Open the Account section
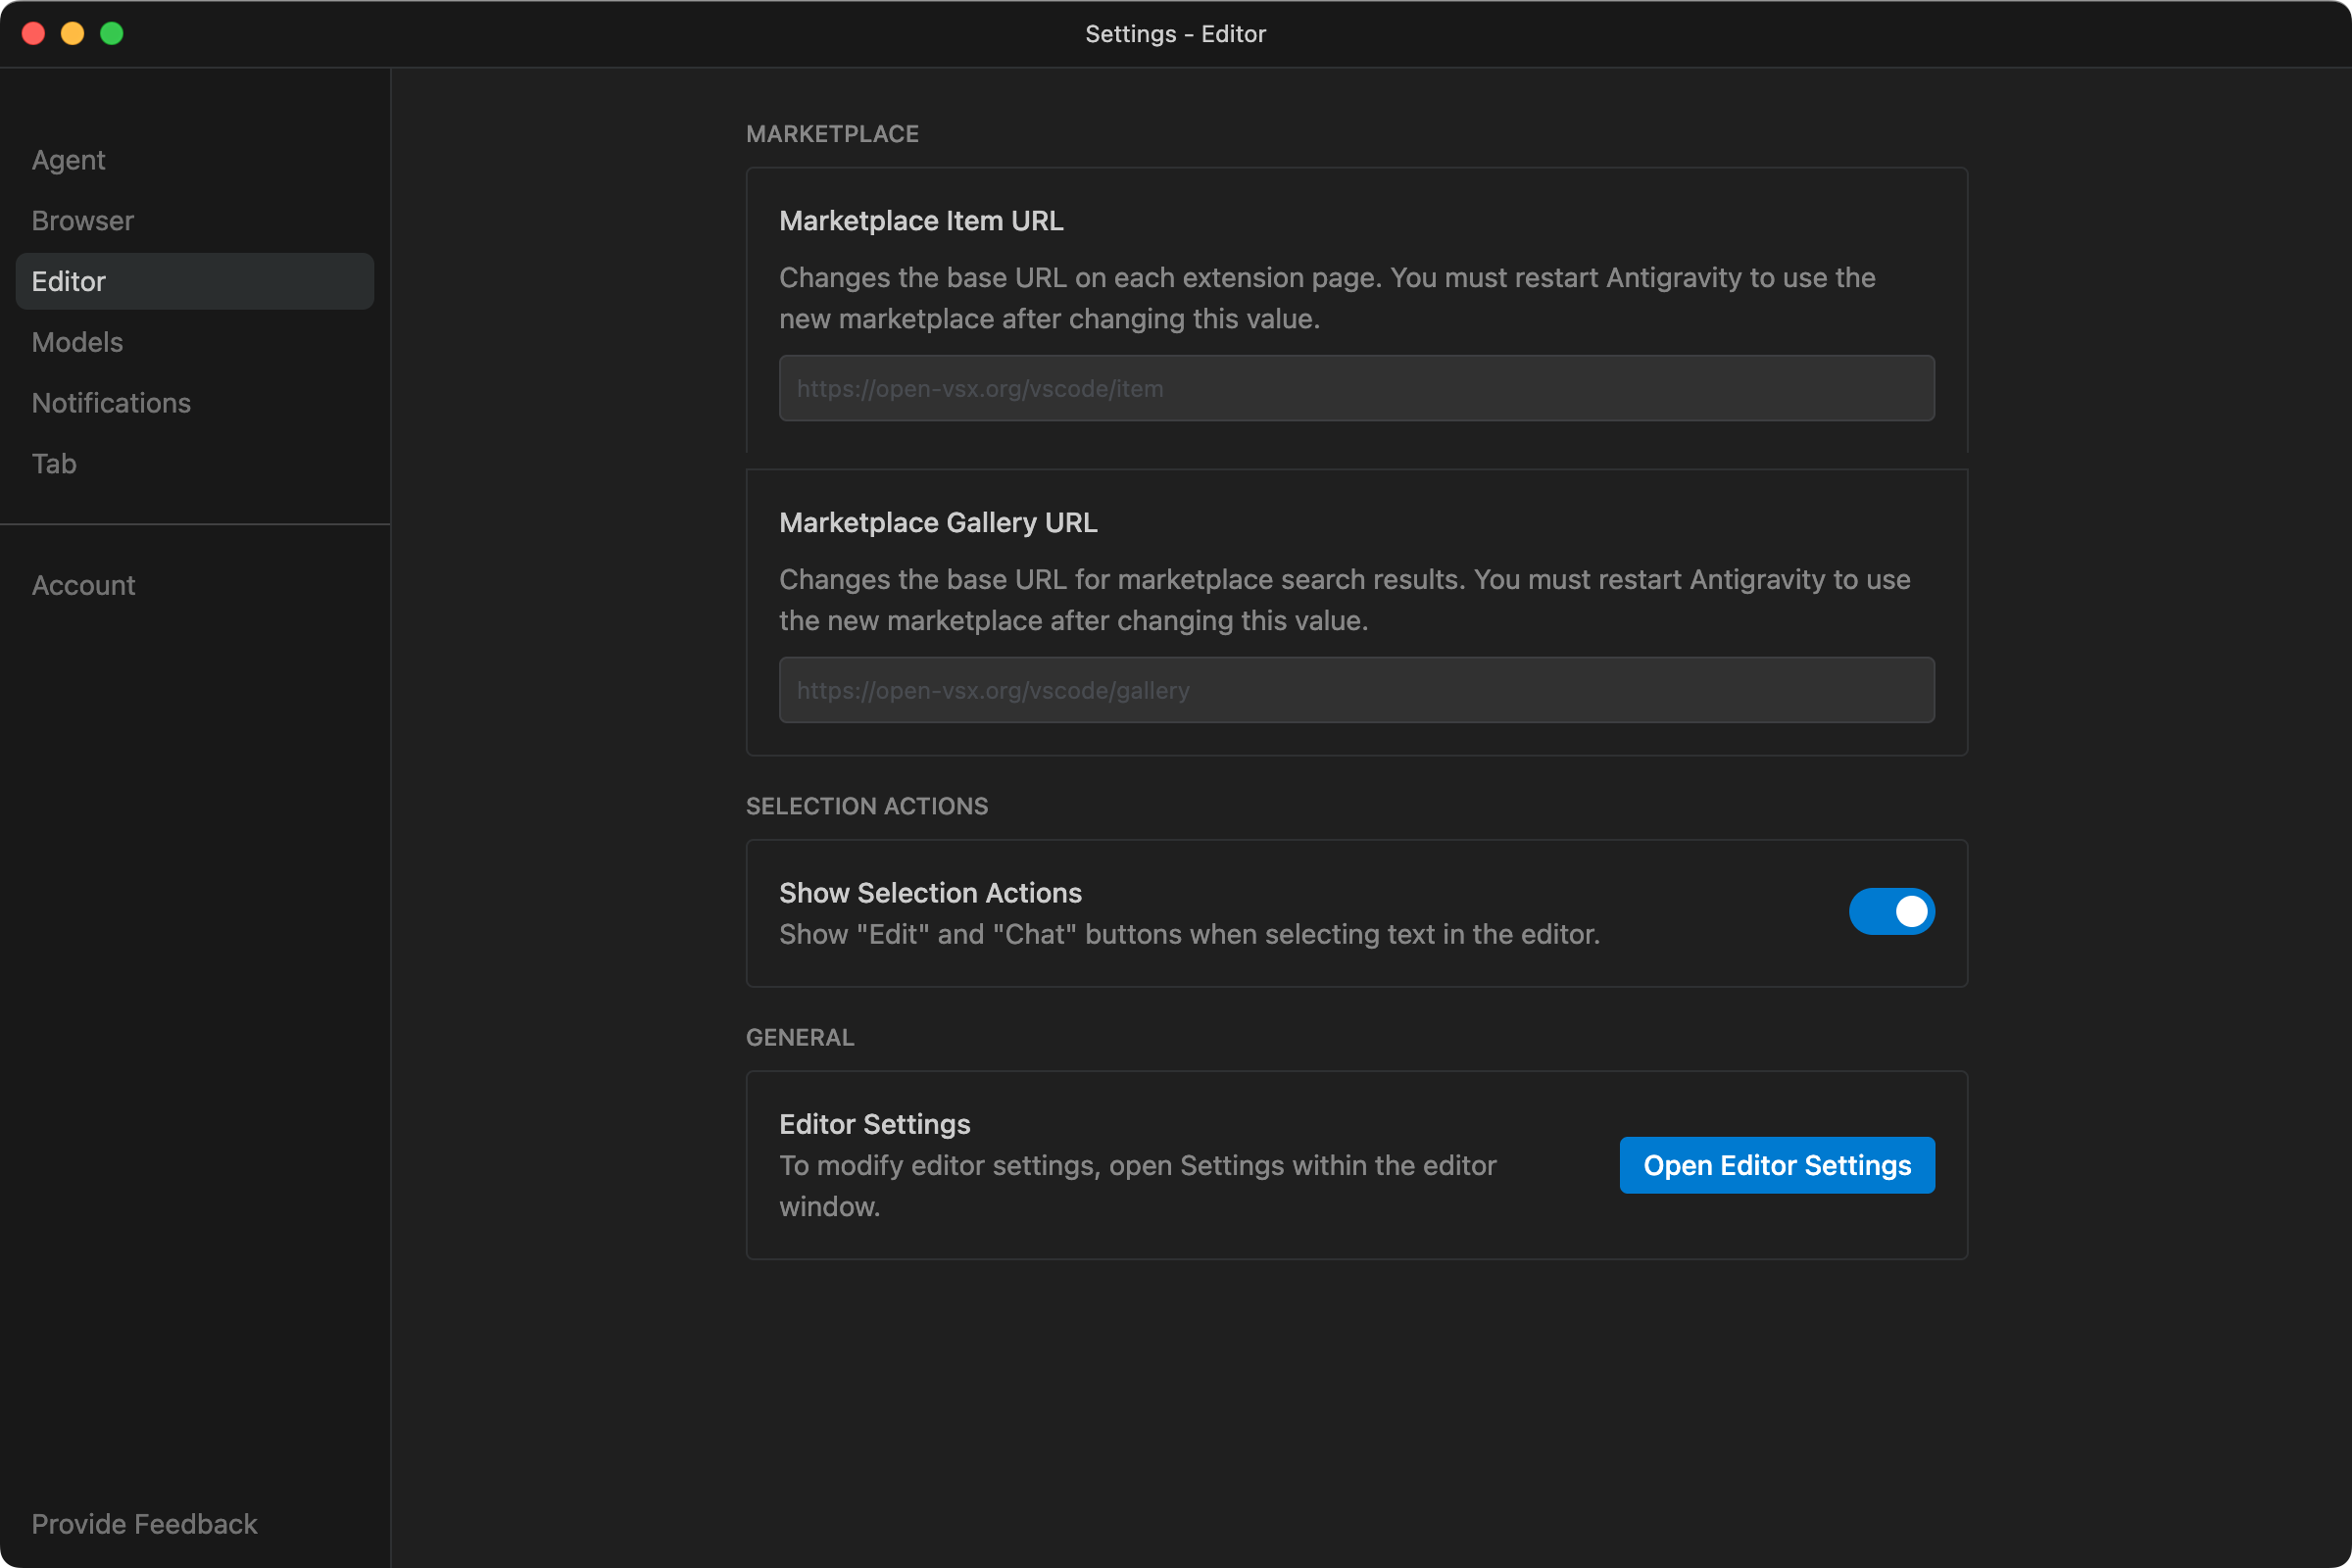The image size is (2352, 1568). (x=83, y=585)
